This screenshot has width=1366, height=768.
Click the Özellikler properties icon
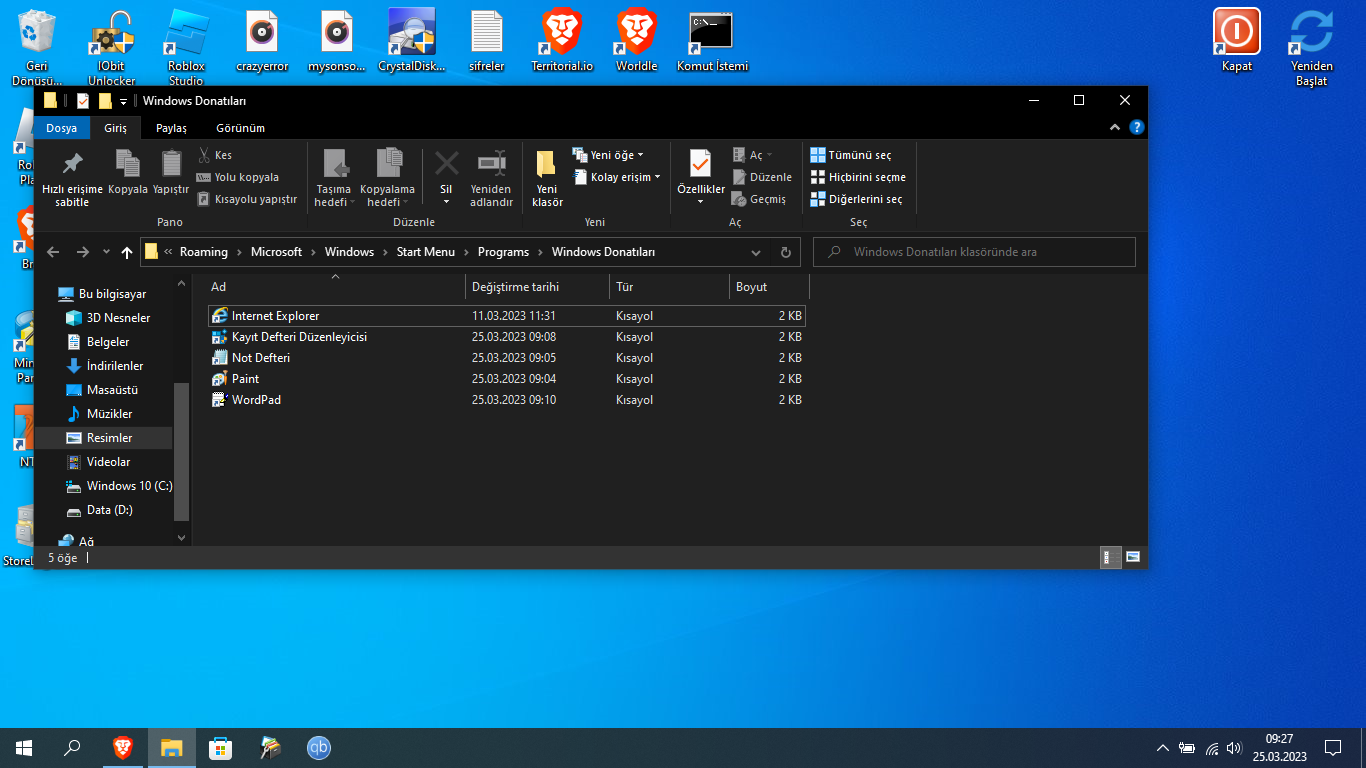(x=700, y=164)
